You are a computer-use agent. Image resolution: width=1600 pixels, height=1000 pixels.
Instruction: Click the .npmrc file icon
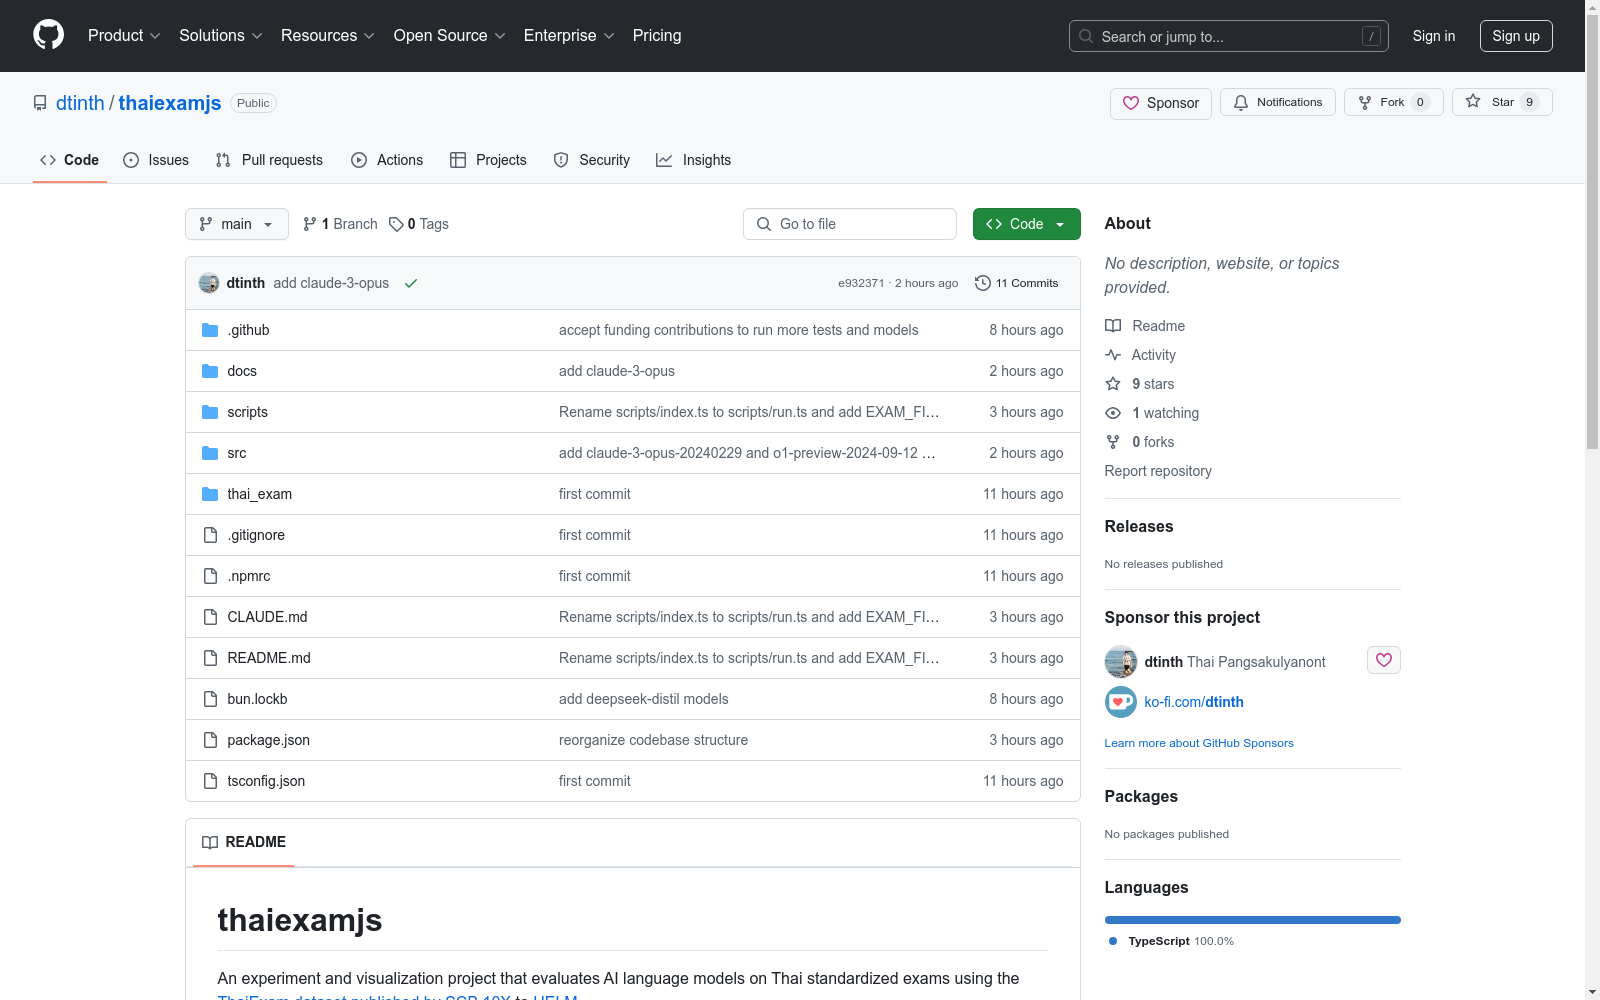point(210,576)
